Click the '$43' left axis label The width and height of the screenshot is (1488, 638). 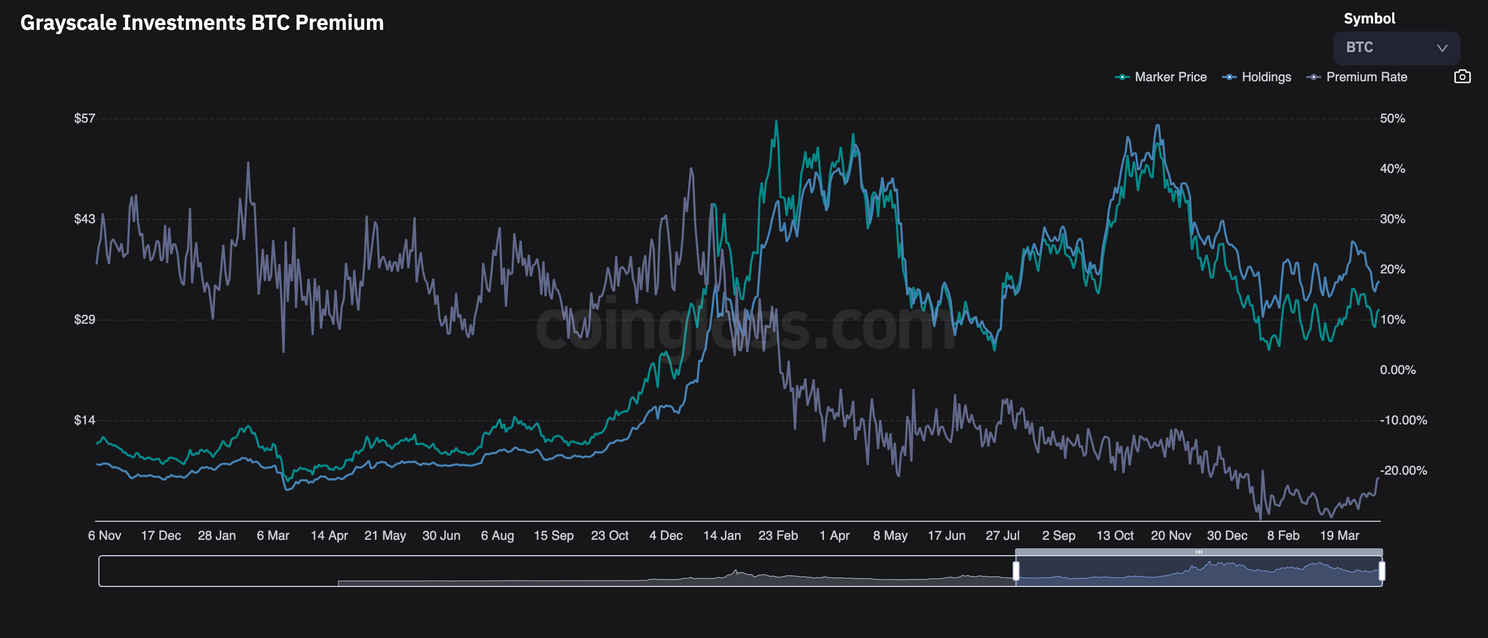point(84,219)
